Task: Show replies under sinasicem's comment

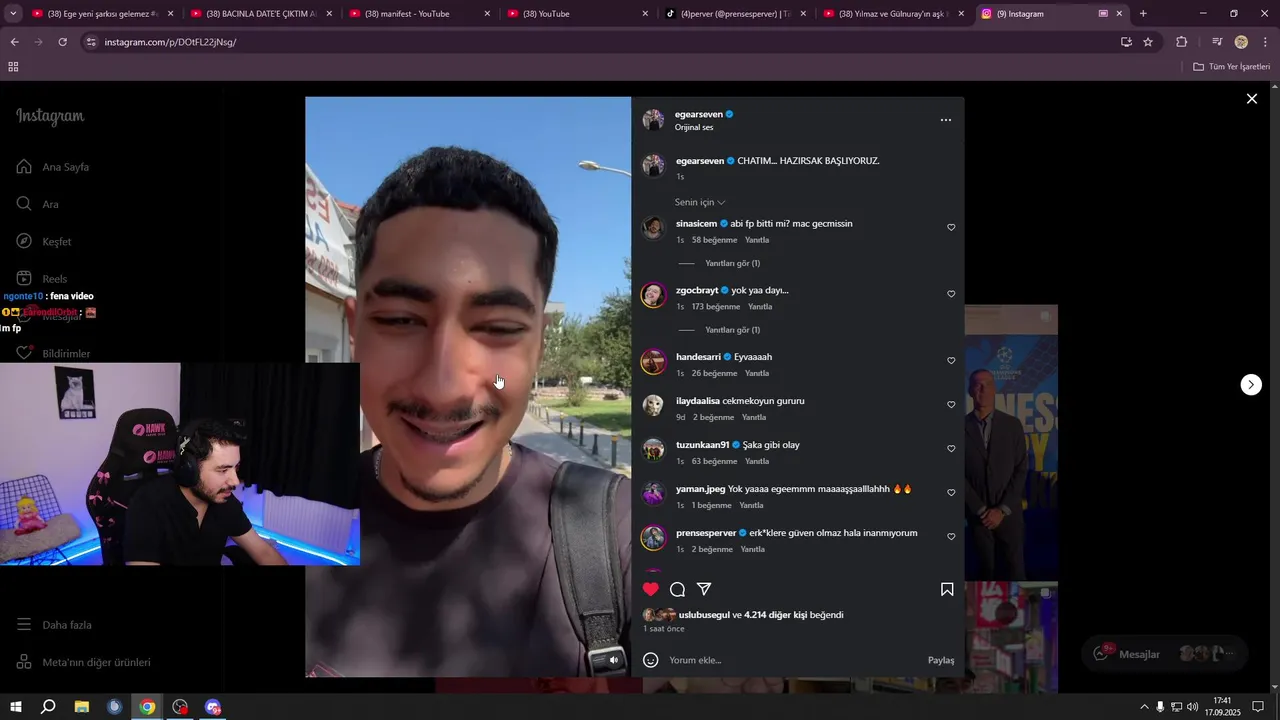Action: pyautogui.click(x=732, y=263)
